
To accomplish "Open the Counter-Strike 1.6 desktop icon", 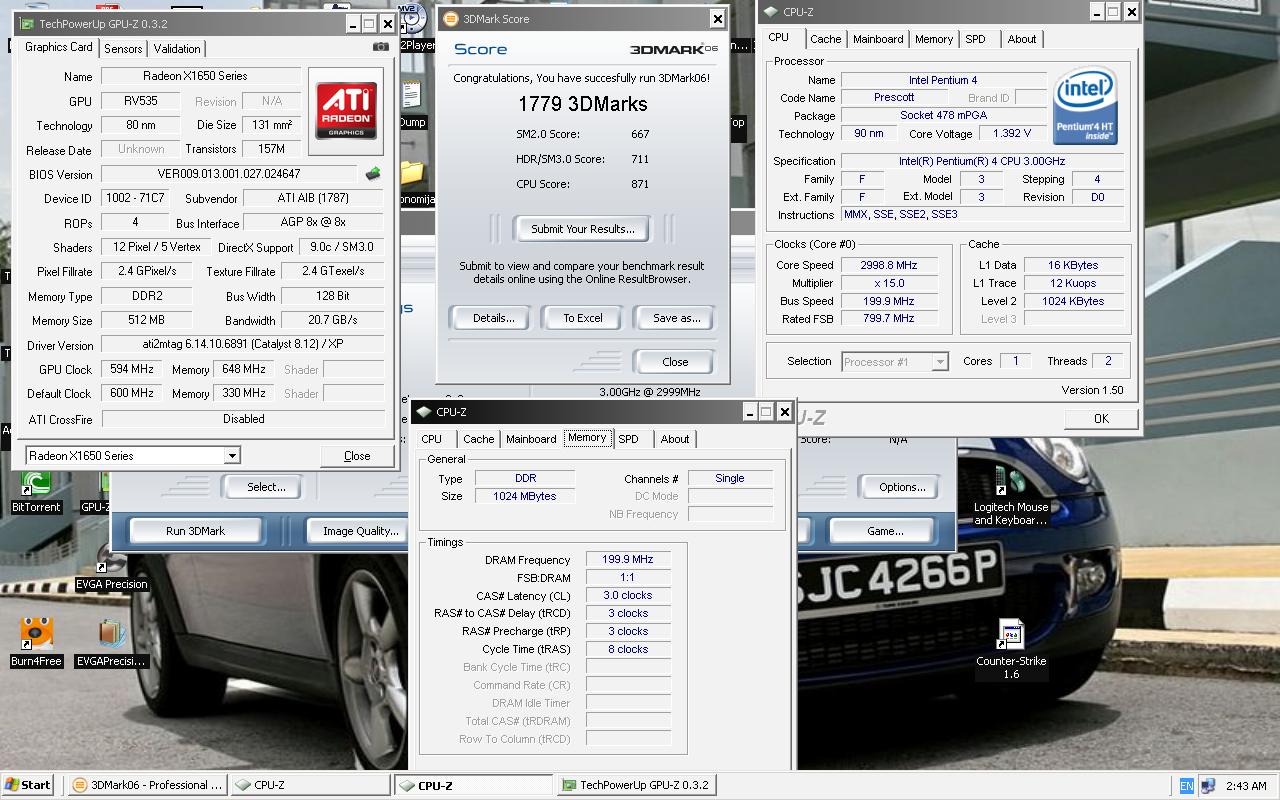I will (x=1011, y=649).
